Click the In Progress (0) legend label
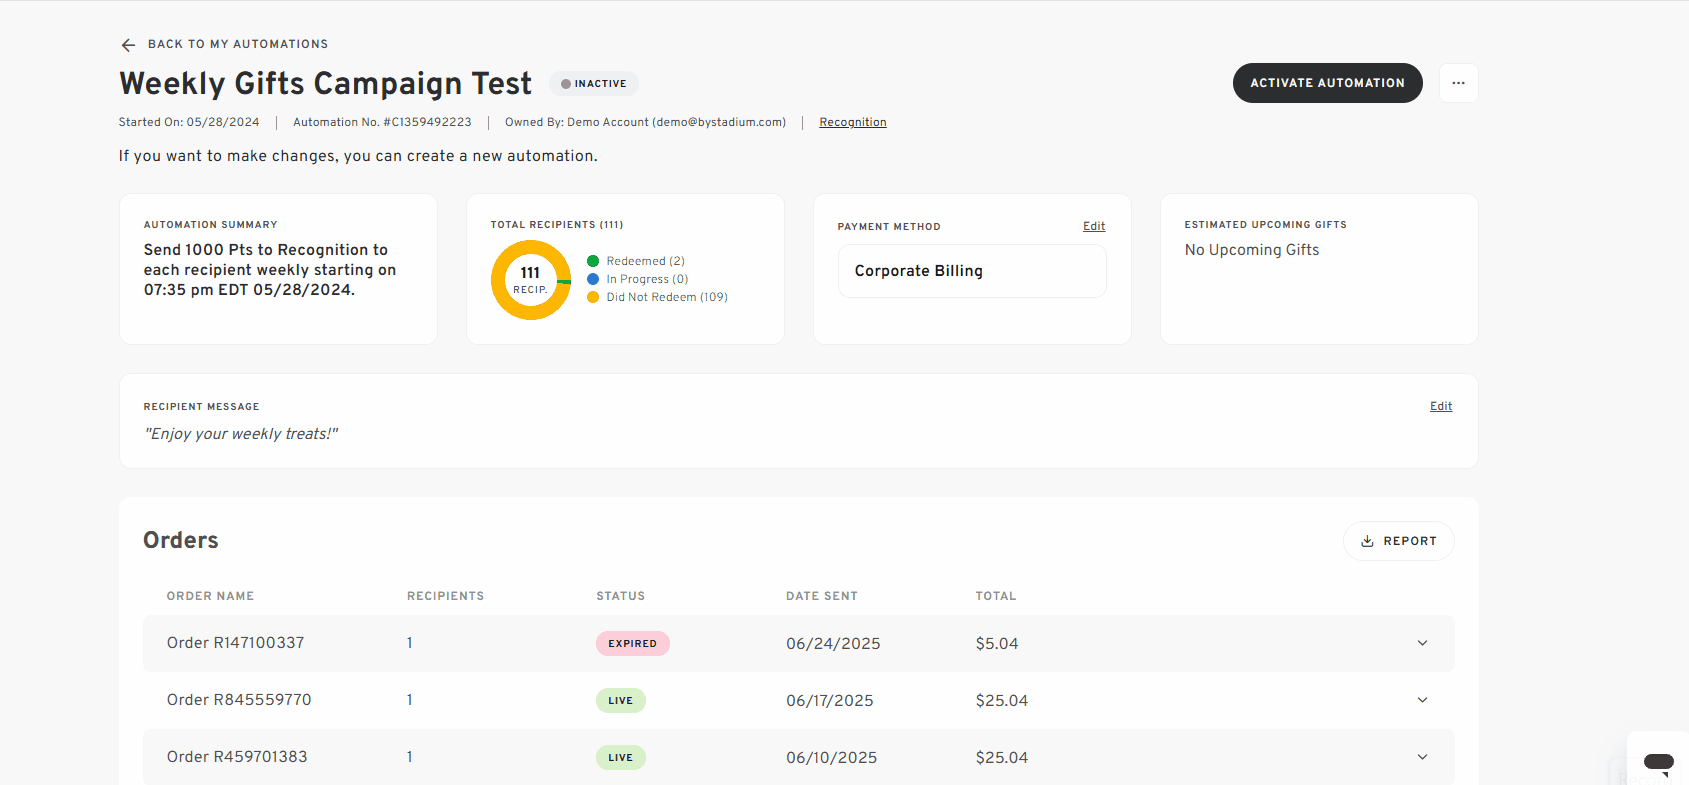The image size is (1689, 785). click(x=647, y=279)
